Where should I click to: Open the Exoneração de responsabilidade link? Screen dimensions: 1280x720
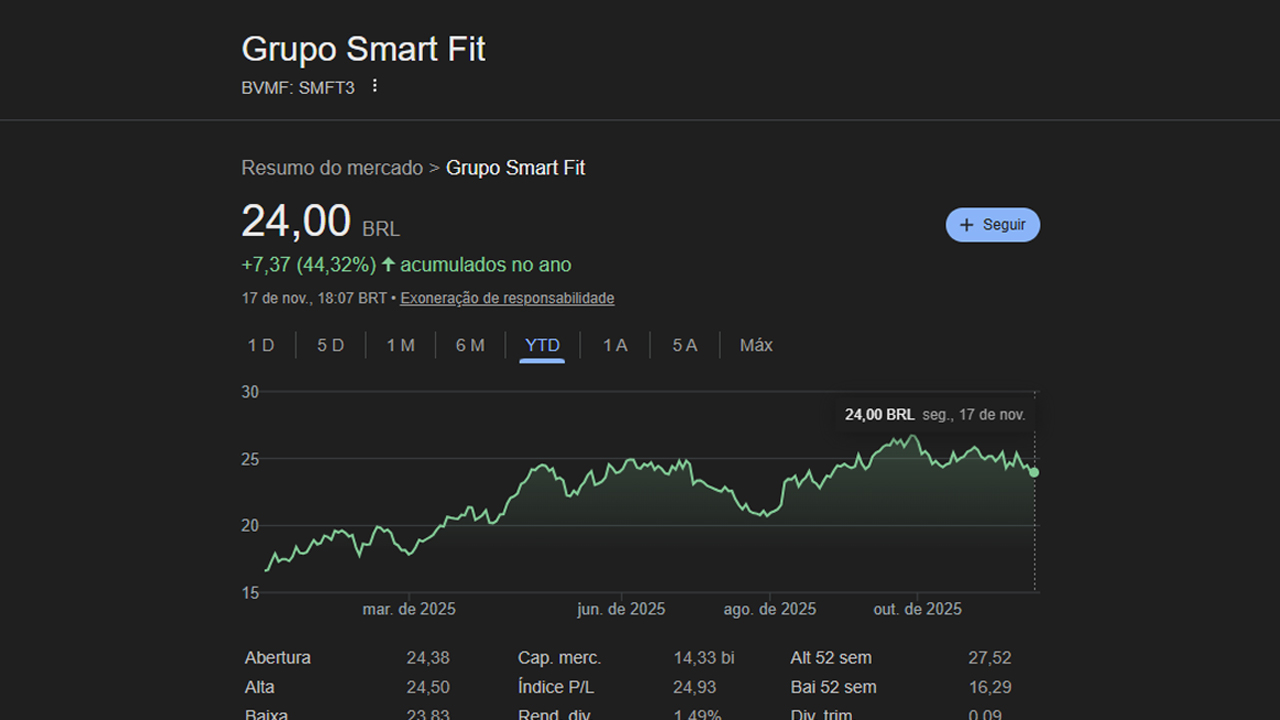507,298
